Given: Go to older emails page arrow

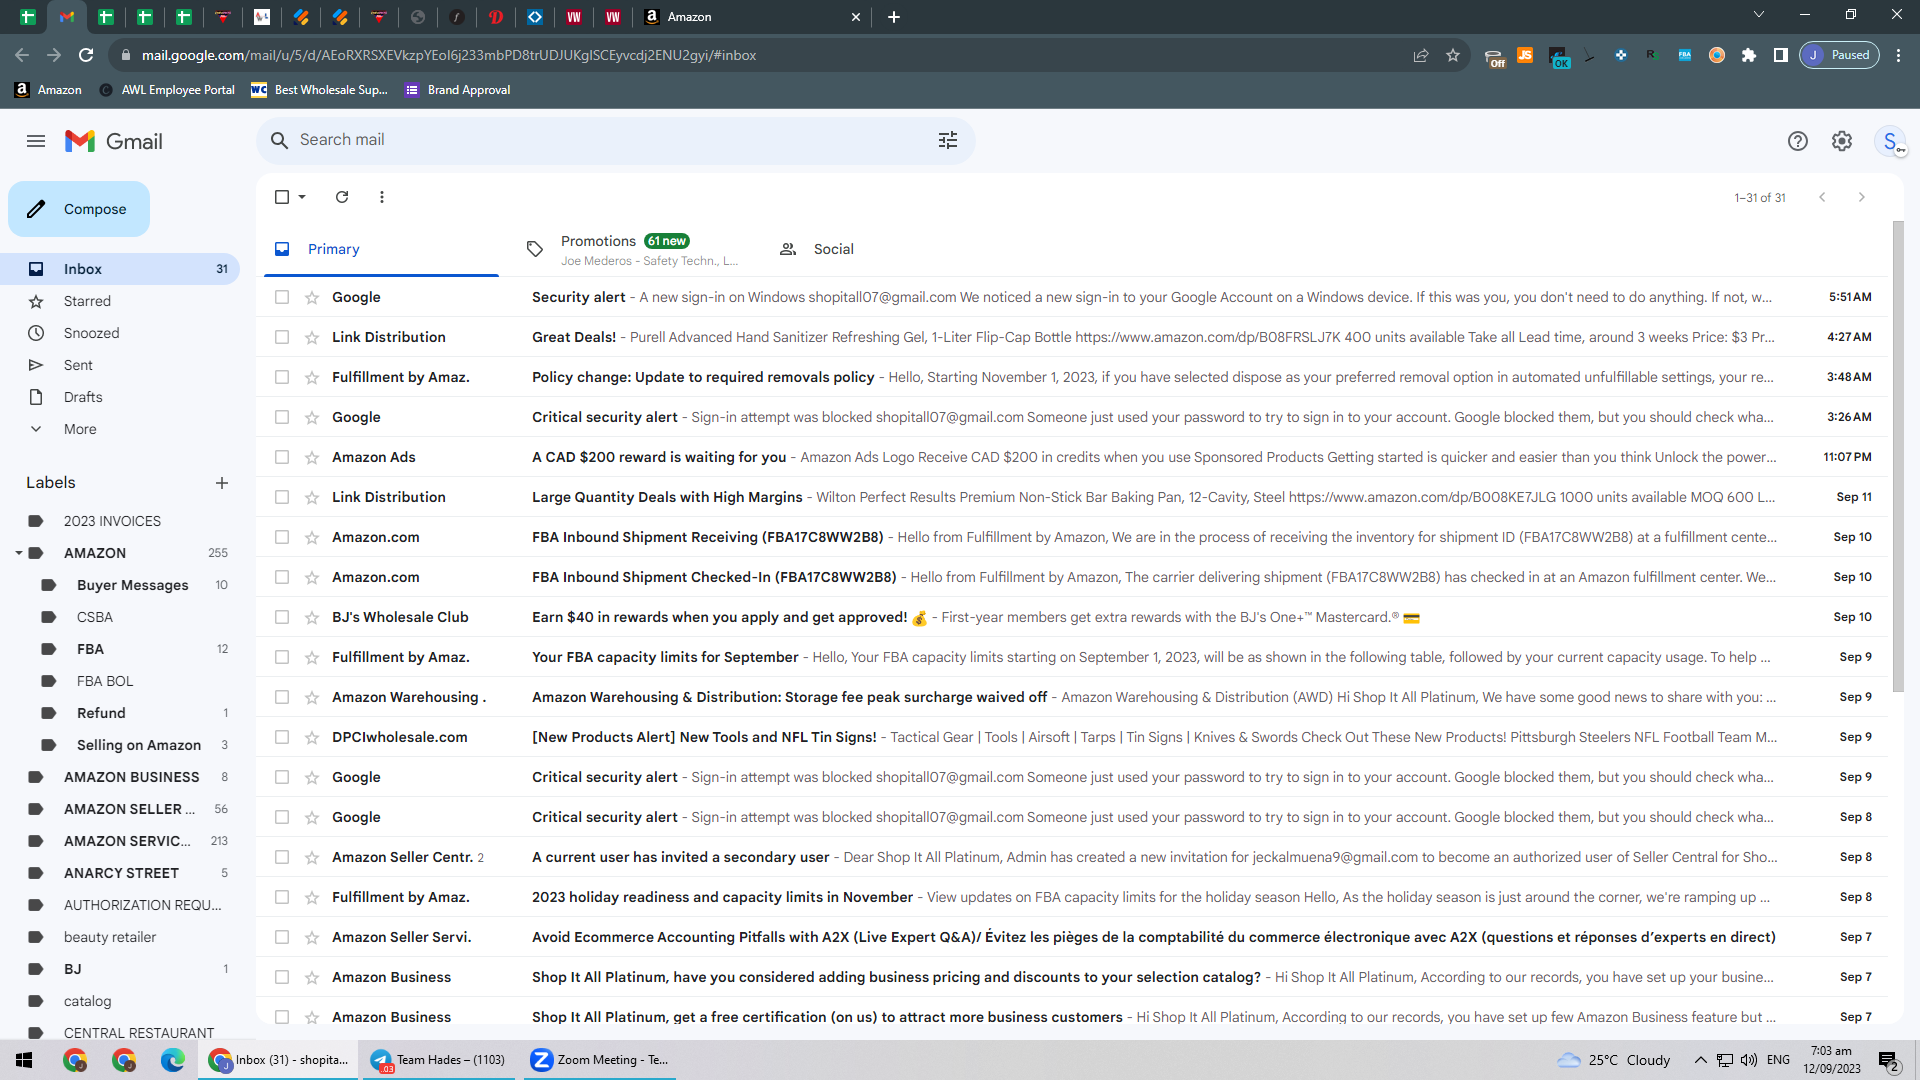Looking at the screenshot, I should (x=1862, y=197).
